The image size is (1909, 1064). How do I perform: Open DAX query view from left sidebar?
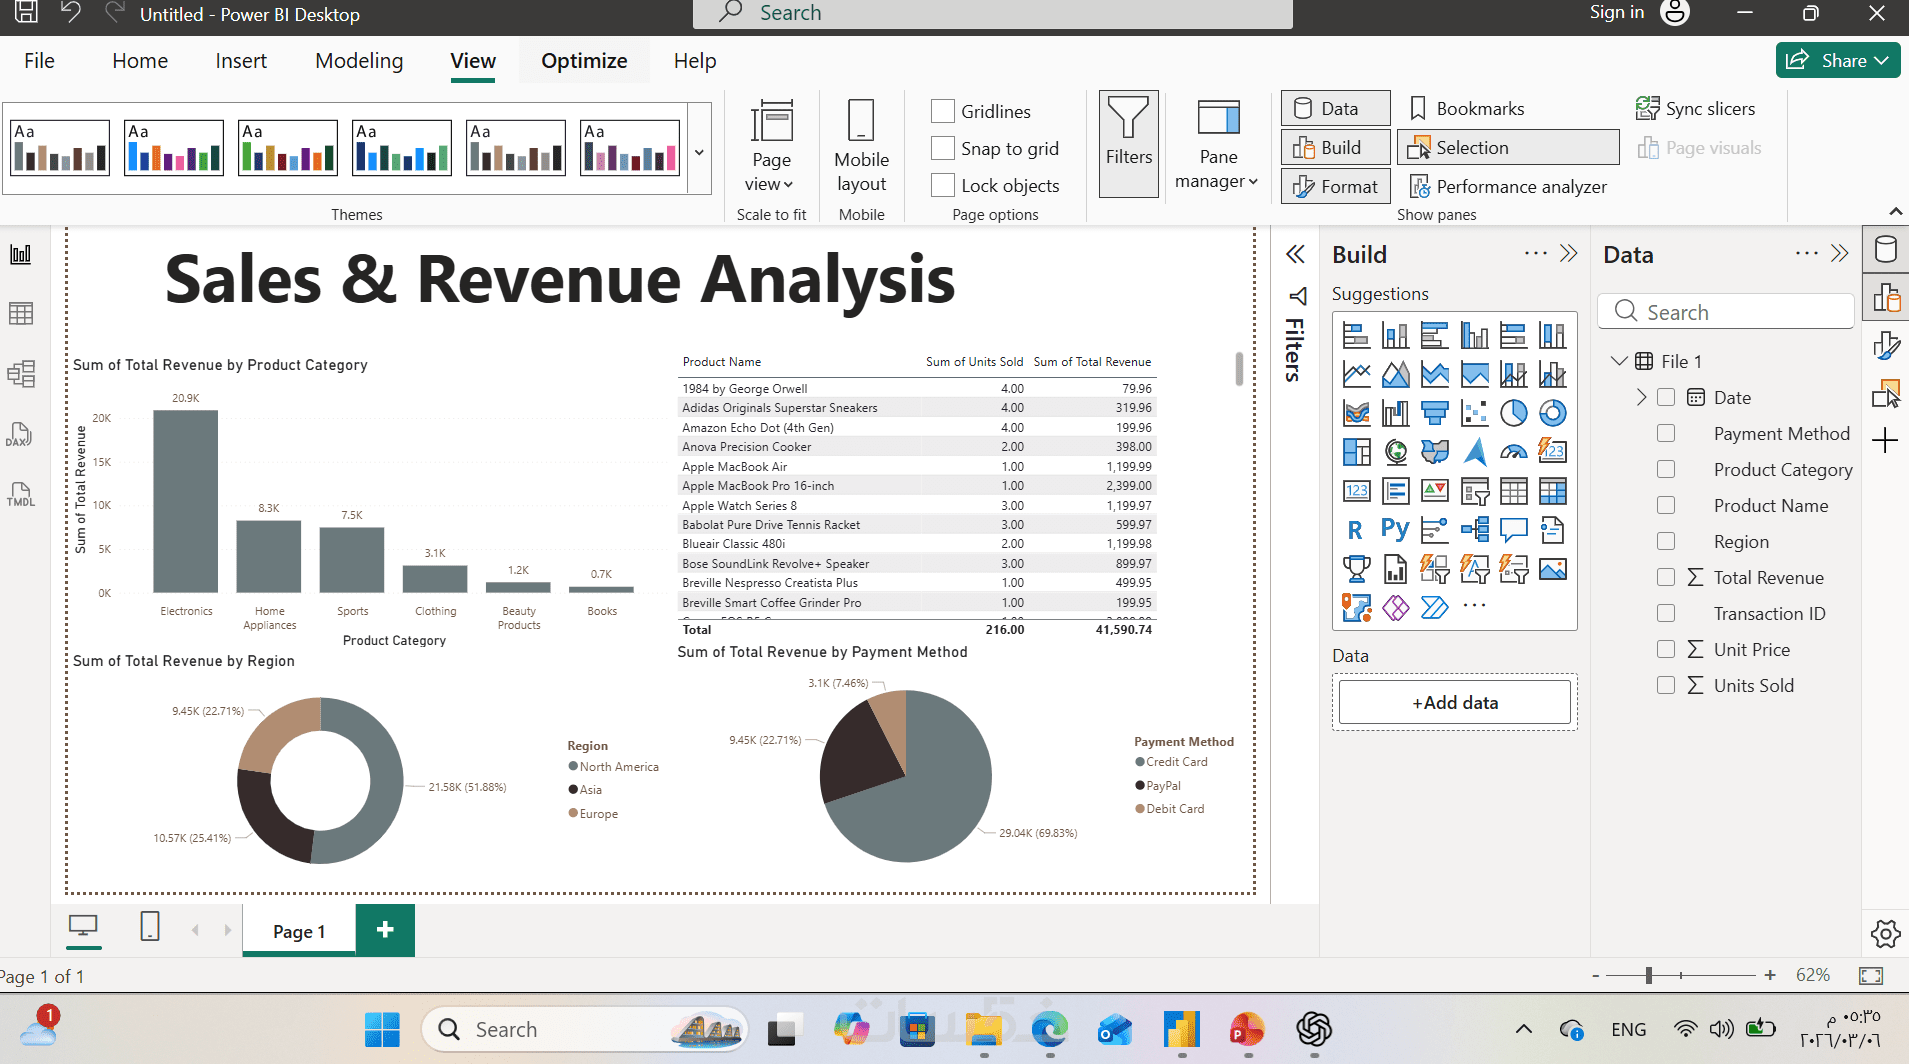click(x=21, y=434)
